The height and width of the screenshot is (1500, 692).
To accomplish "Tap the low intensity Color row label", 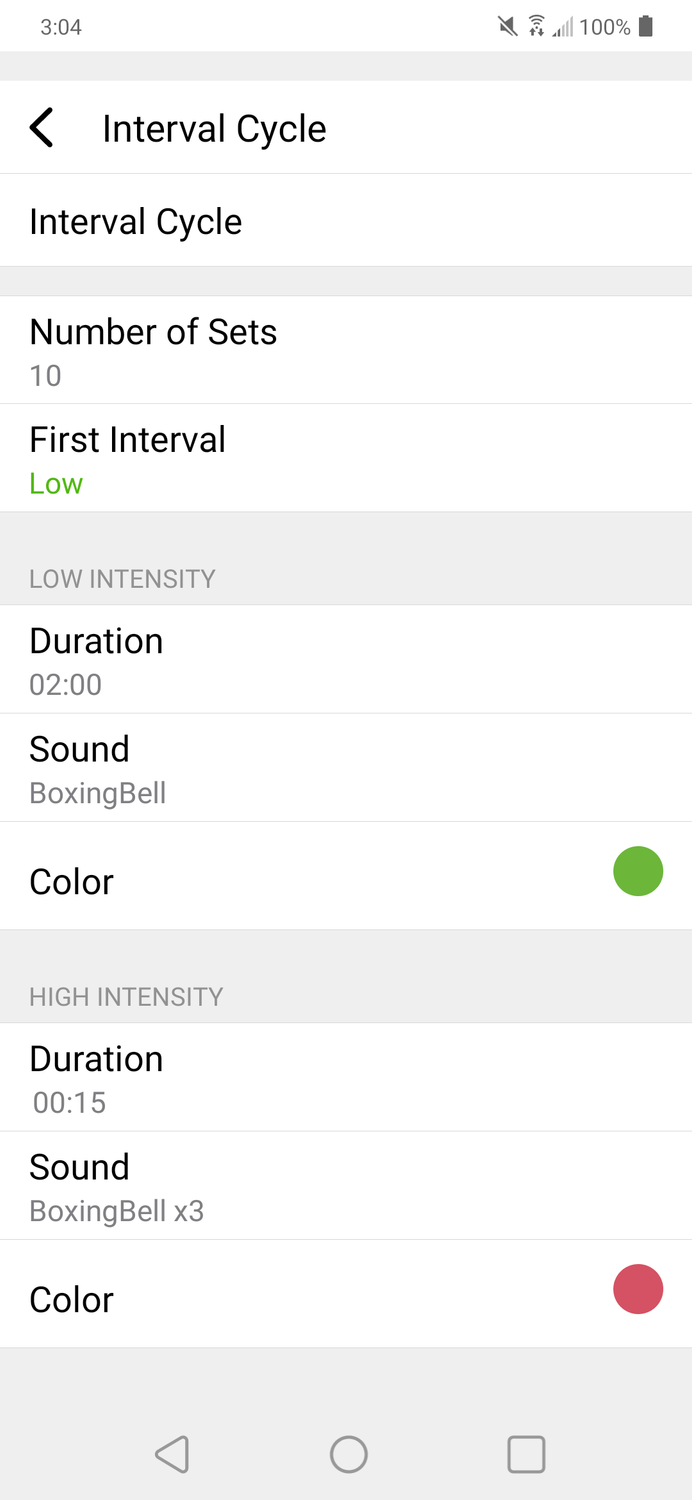I will (x=72, y=882).
